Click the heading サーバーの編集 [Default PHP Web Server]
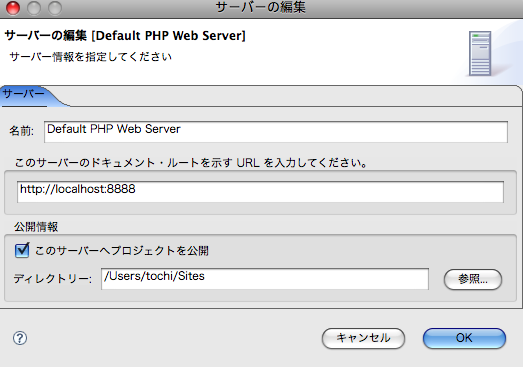The image size is (523, 367). click(125, 35)
